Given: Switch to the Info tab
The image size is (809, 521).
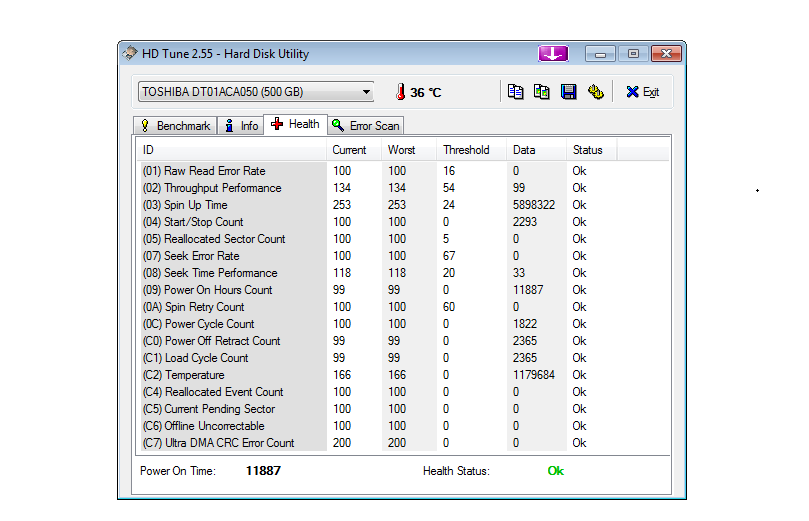Looking at the screenshot, I should tap(241, 126).
